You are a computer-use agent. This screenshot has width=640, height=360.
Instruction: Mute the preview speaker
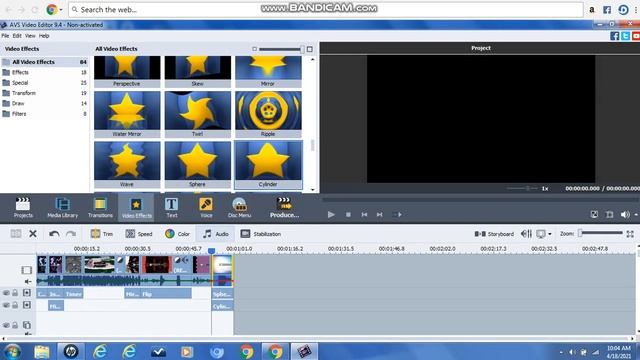click(x=625, y=214)
